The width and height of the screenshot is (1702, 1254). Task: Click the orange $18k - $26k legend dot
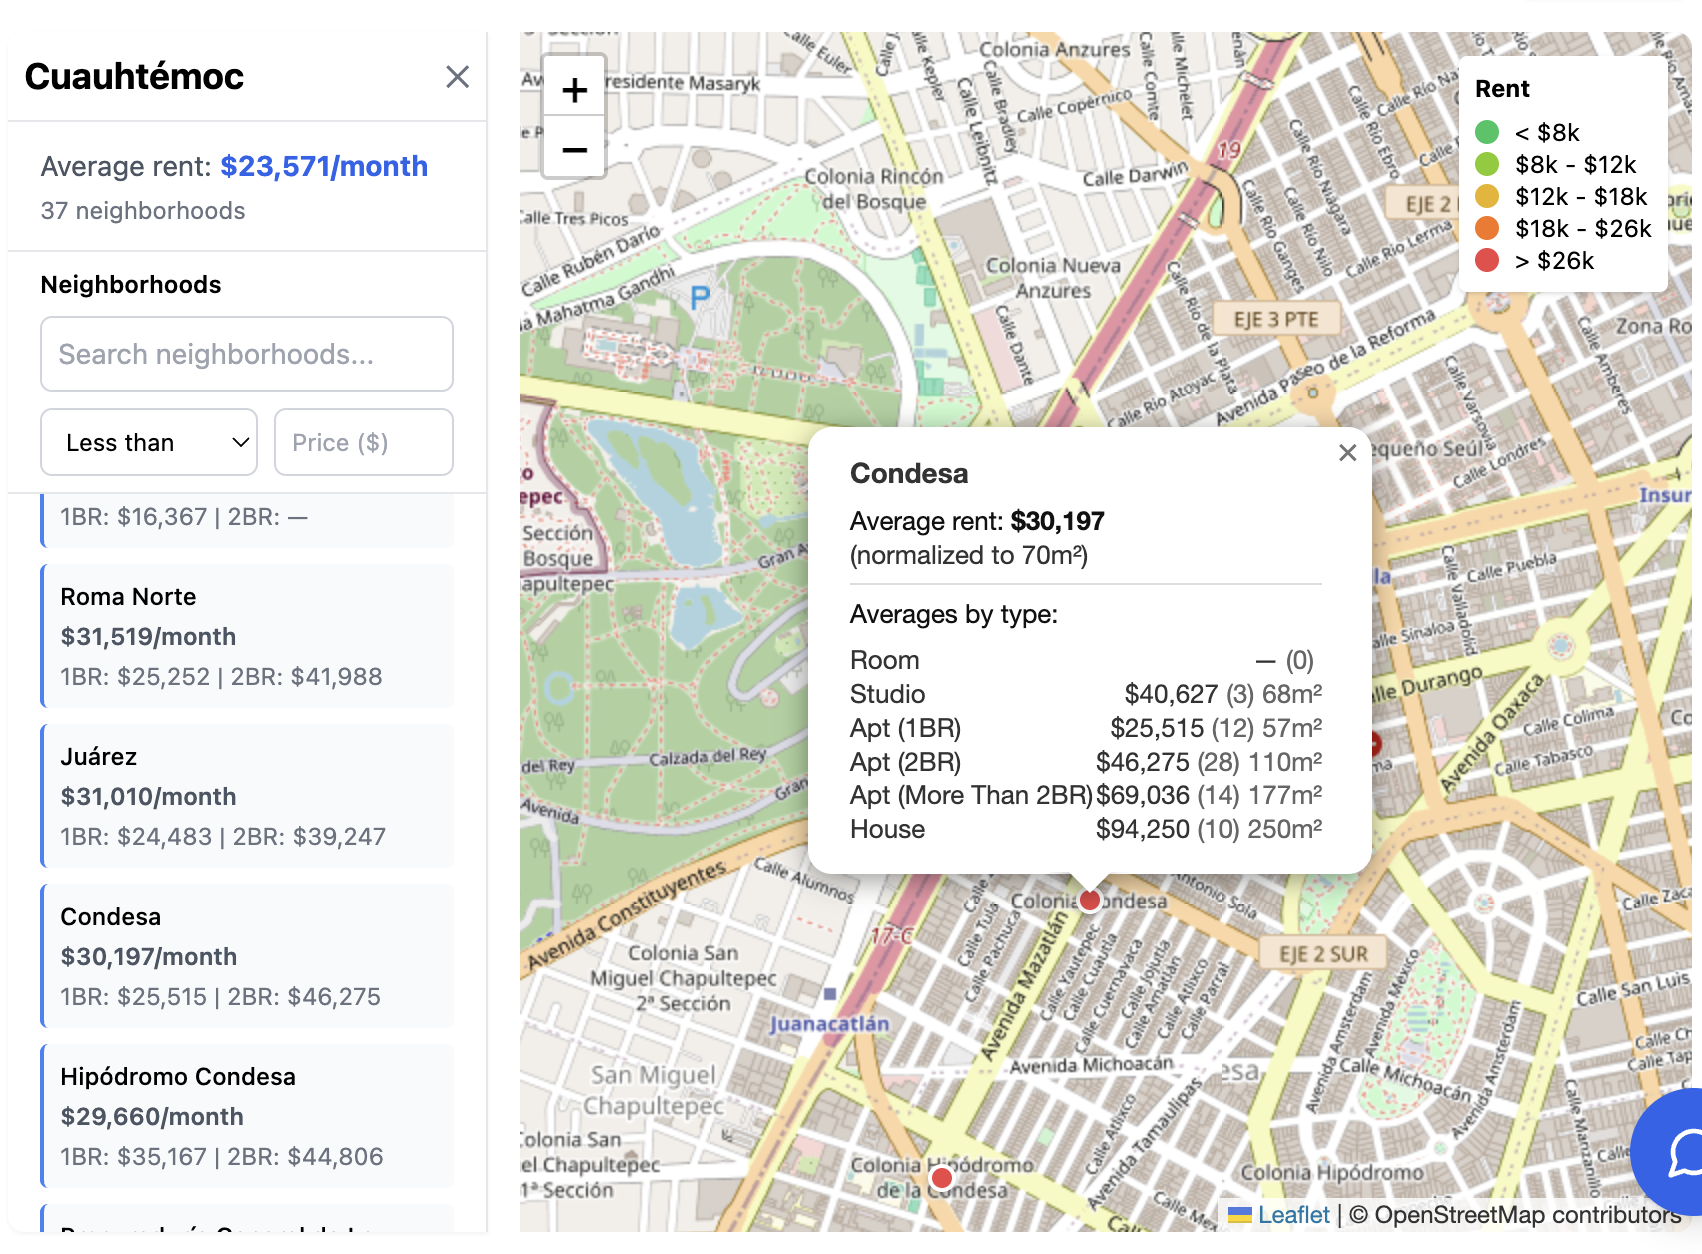[1487, 229]
